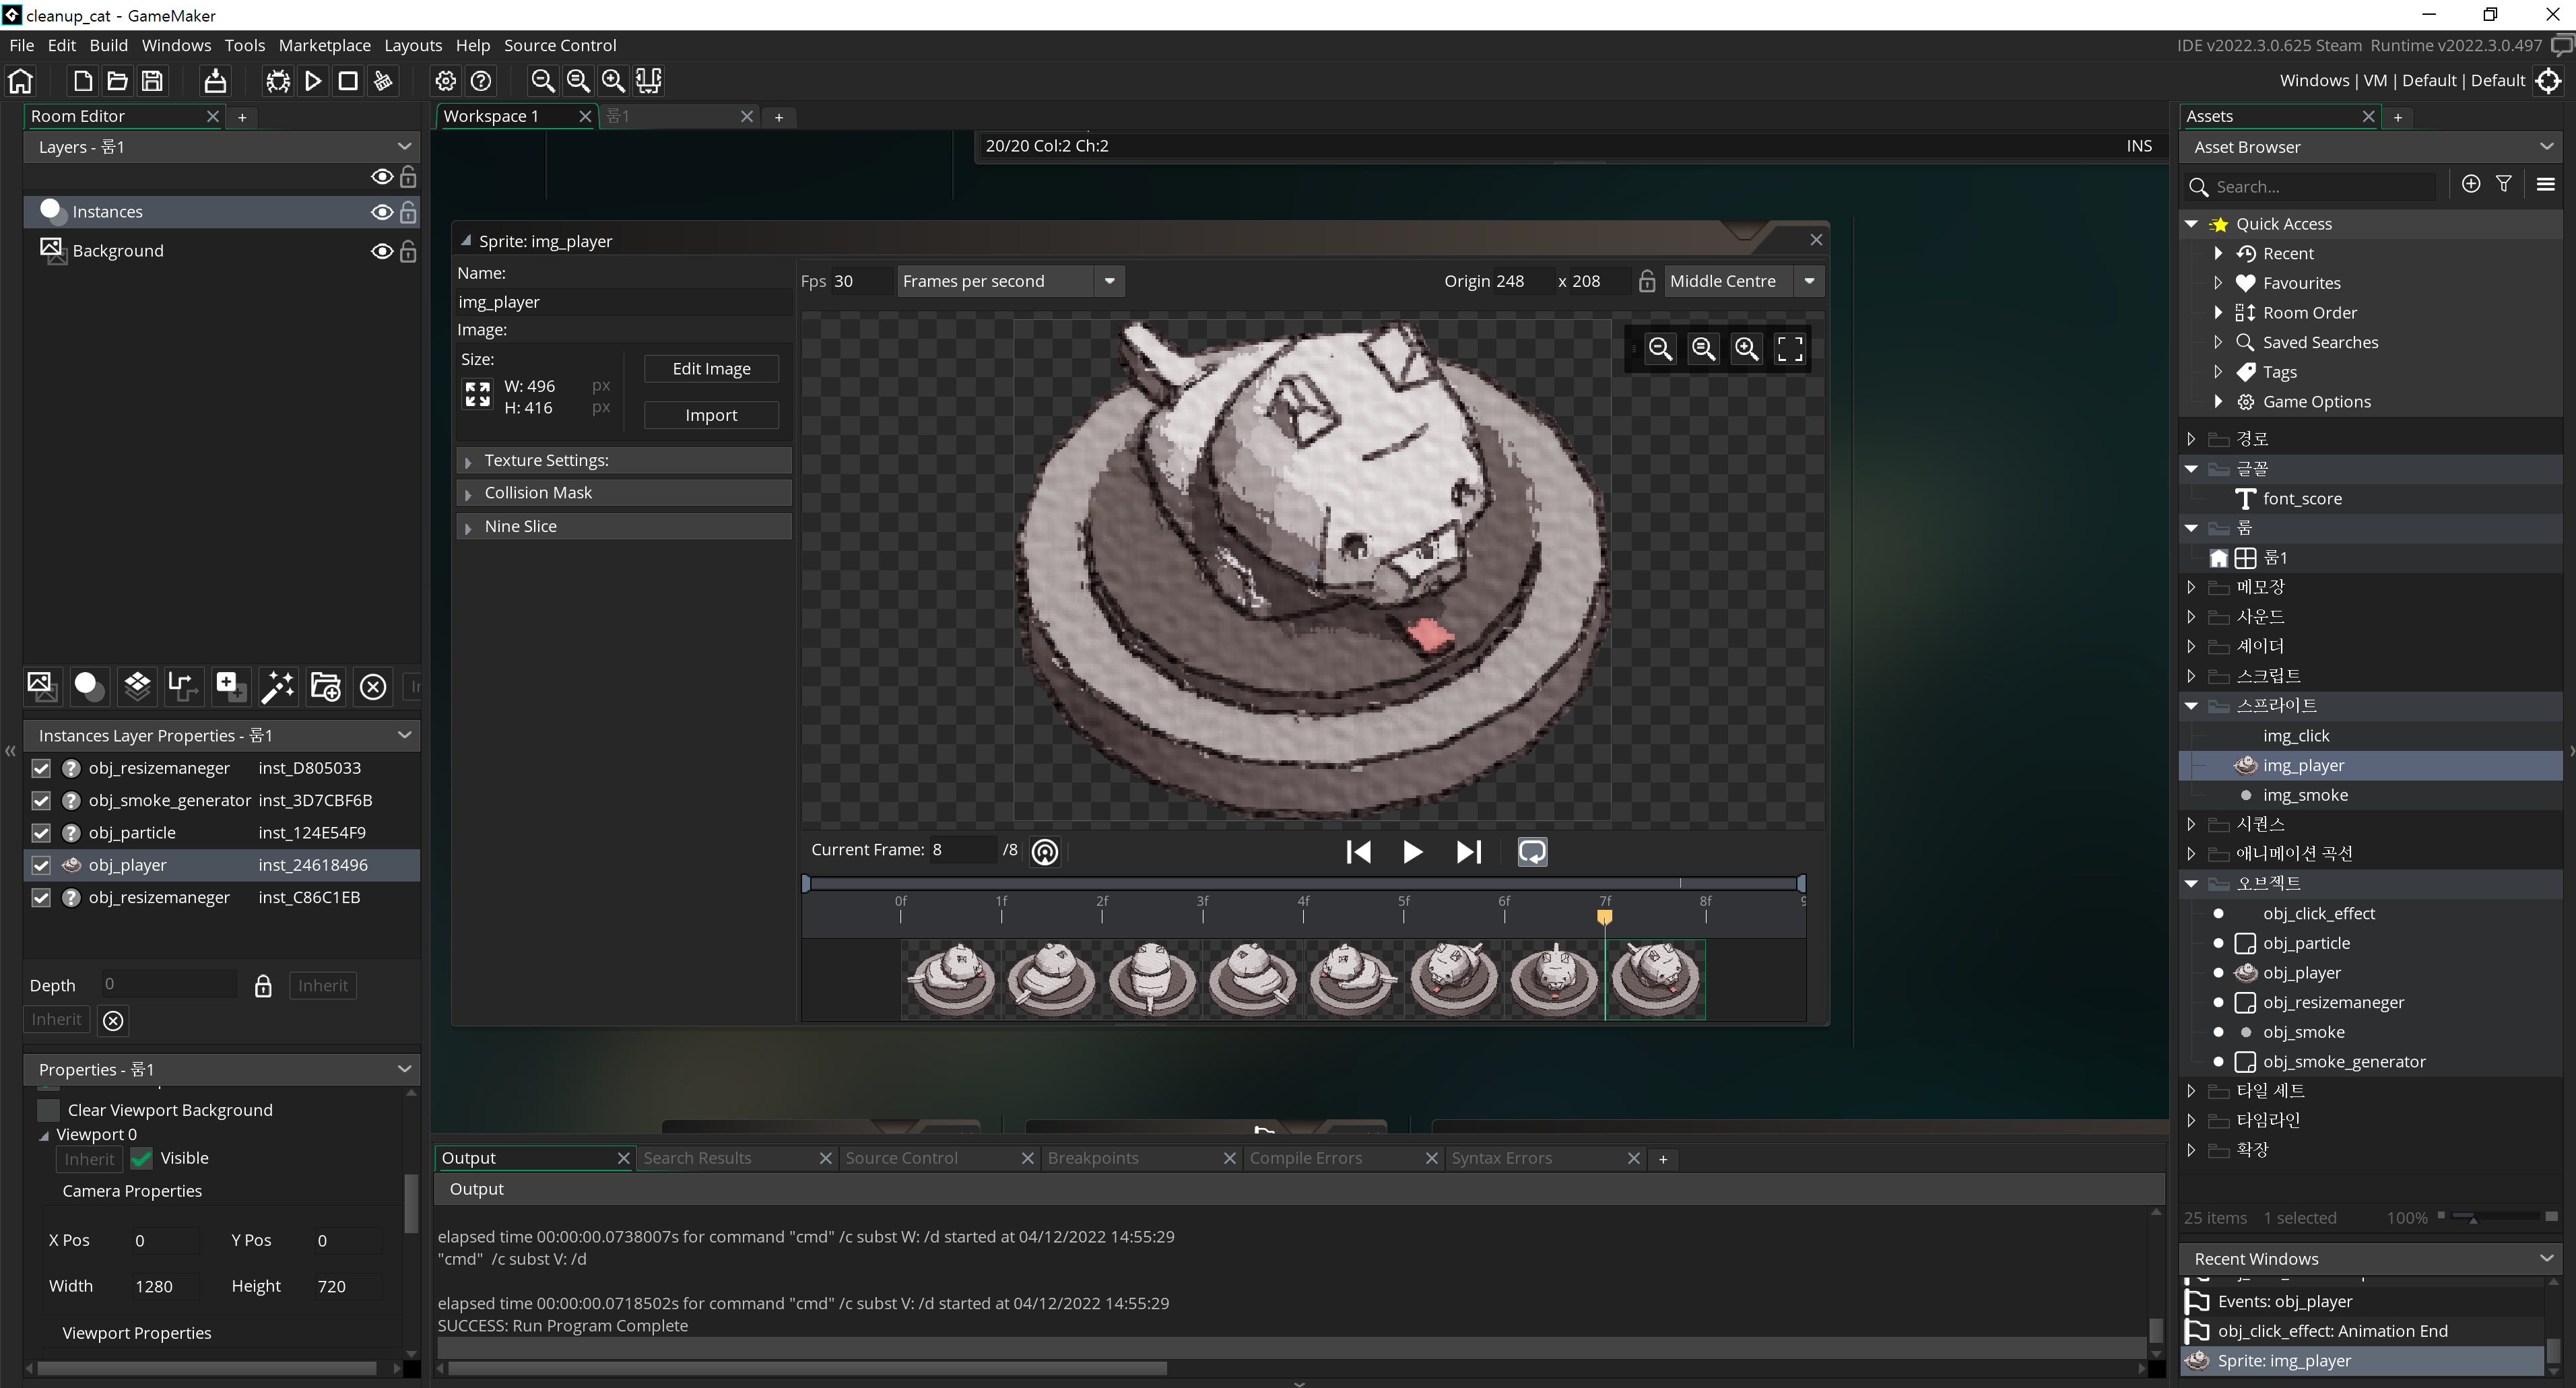Enable Clear Viewport Background checkbox

pyautogui.click(x=48, y=1110)
